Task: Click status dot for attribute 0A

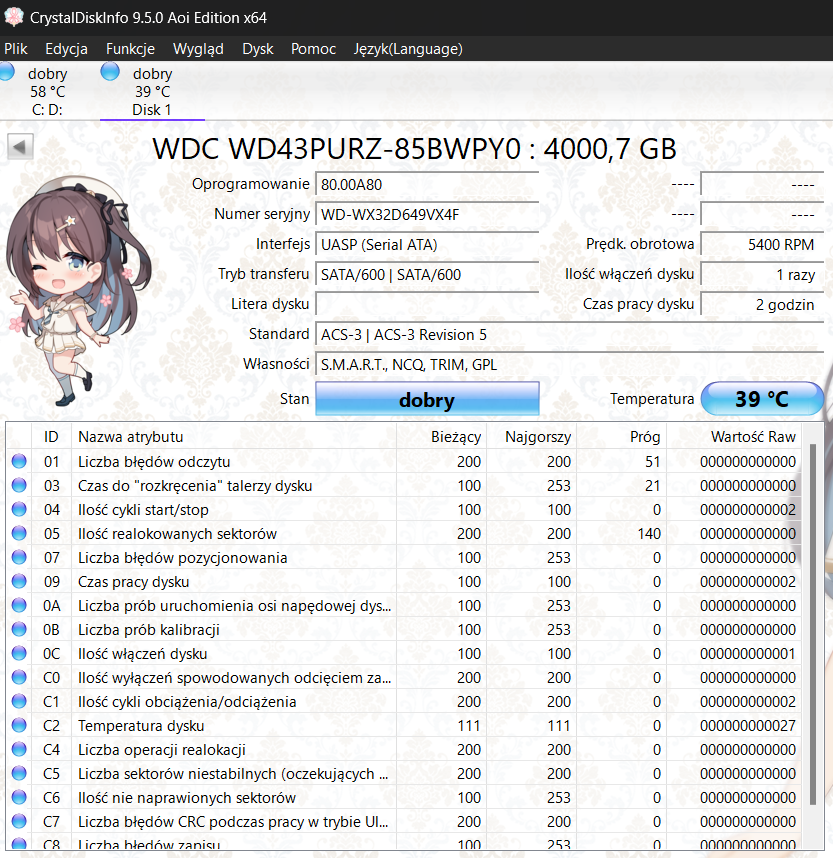Action: click(19, 605)
